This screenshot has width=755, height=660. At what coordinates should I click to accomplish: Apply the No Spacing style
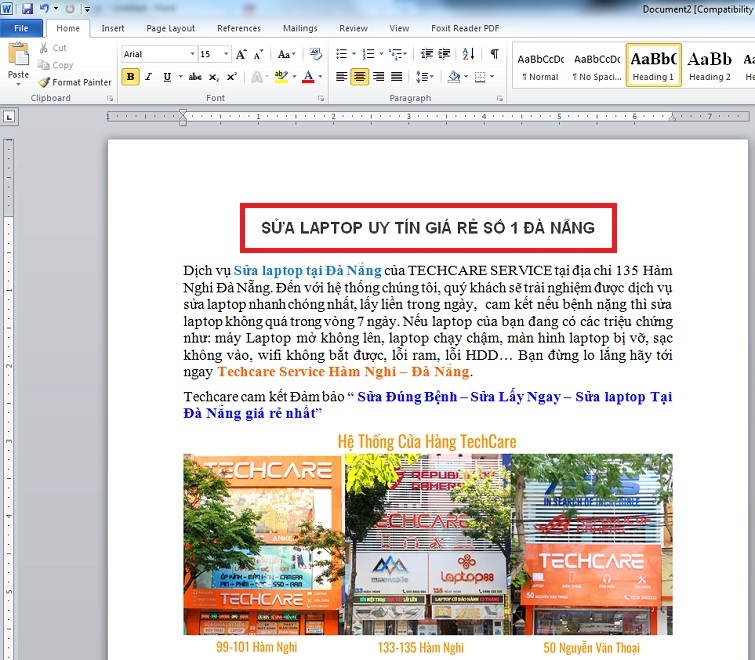597,66
